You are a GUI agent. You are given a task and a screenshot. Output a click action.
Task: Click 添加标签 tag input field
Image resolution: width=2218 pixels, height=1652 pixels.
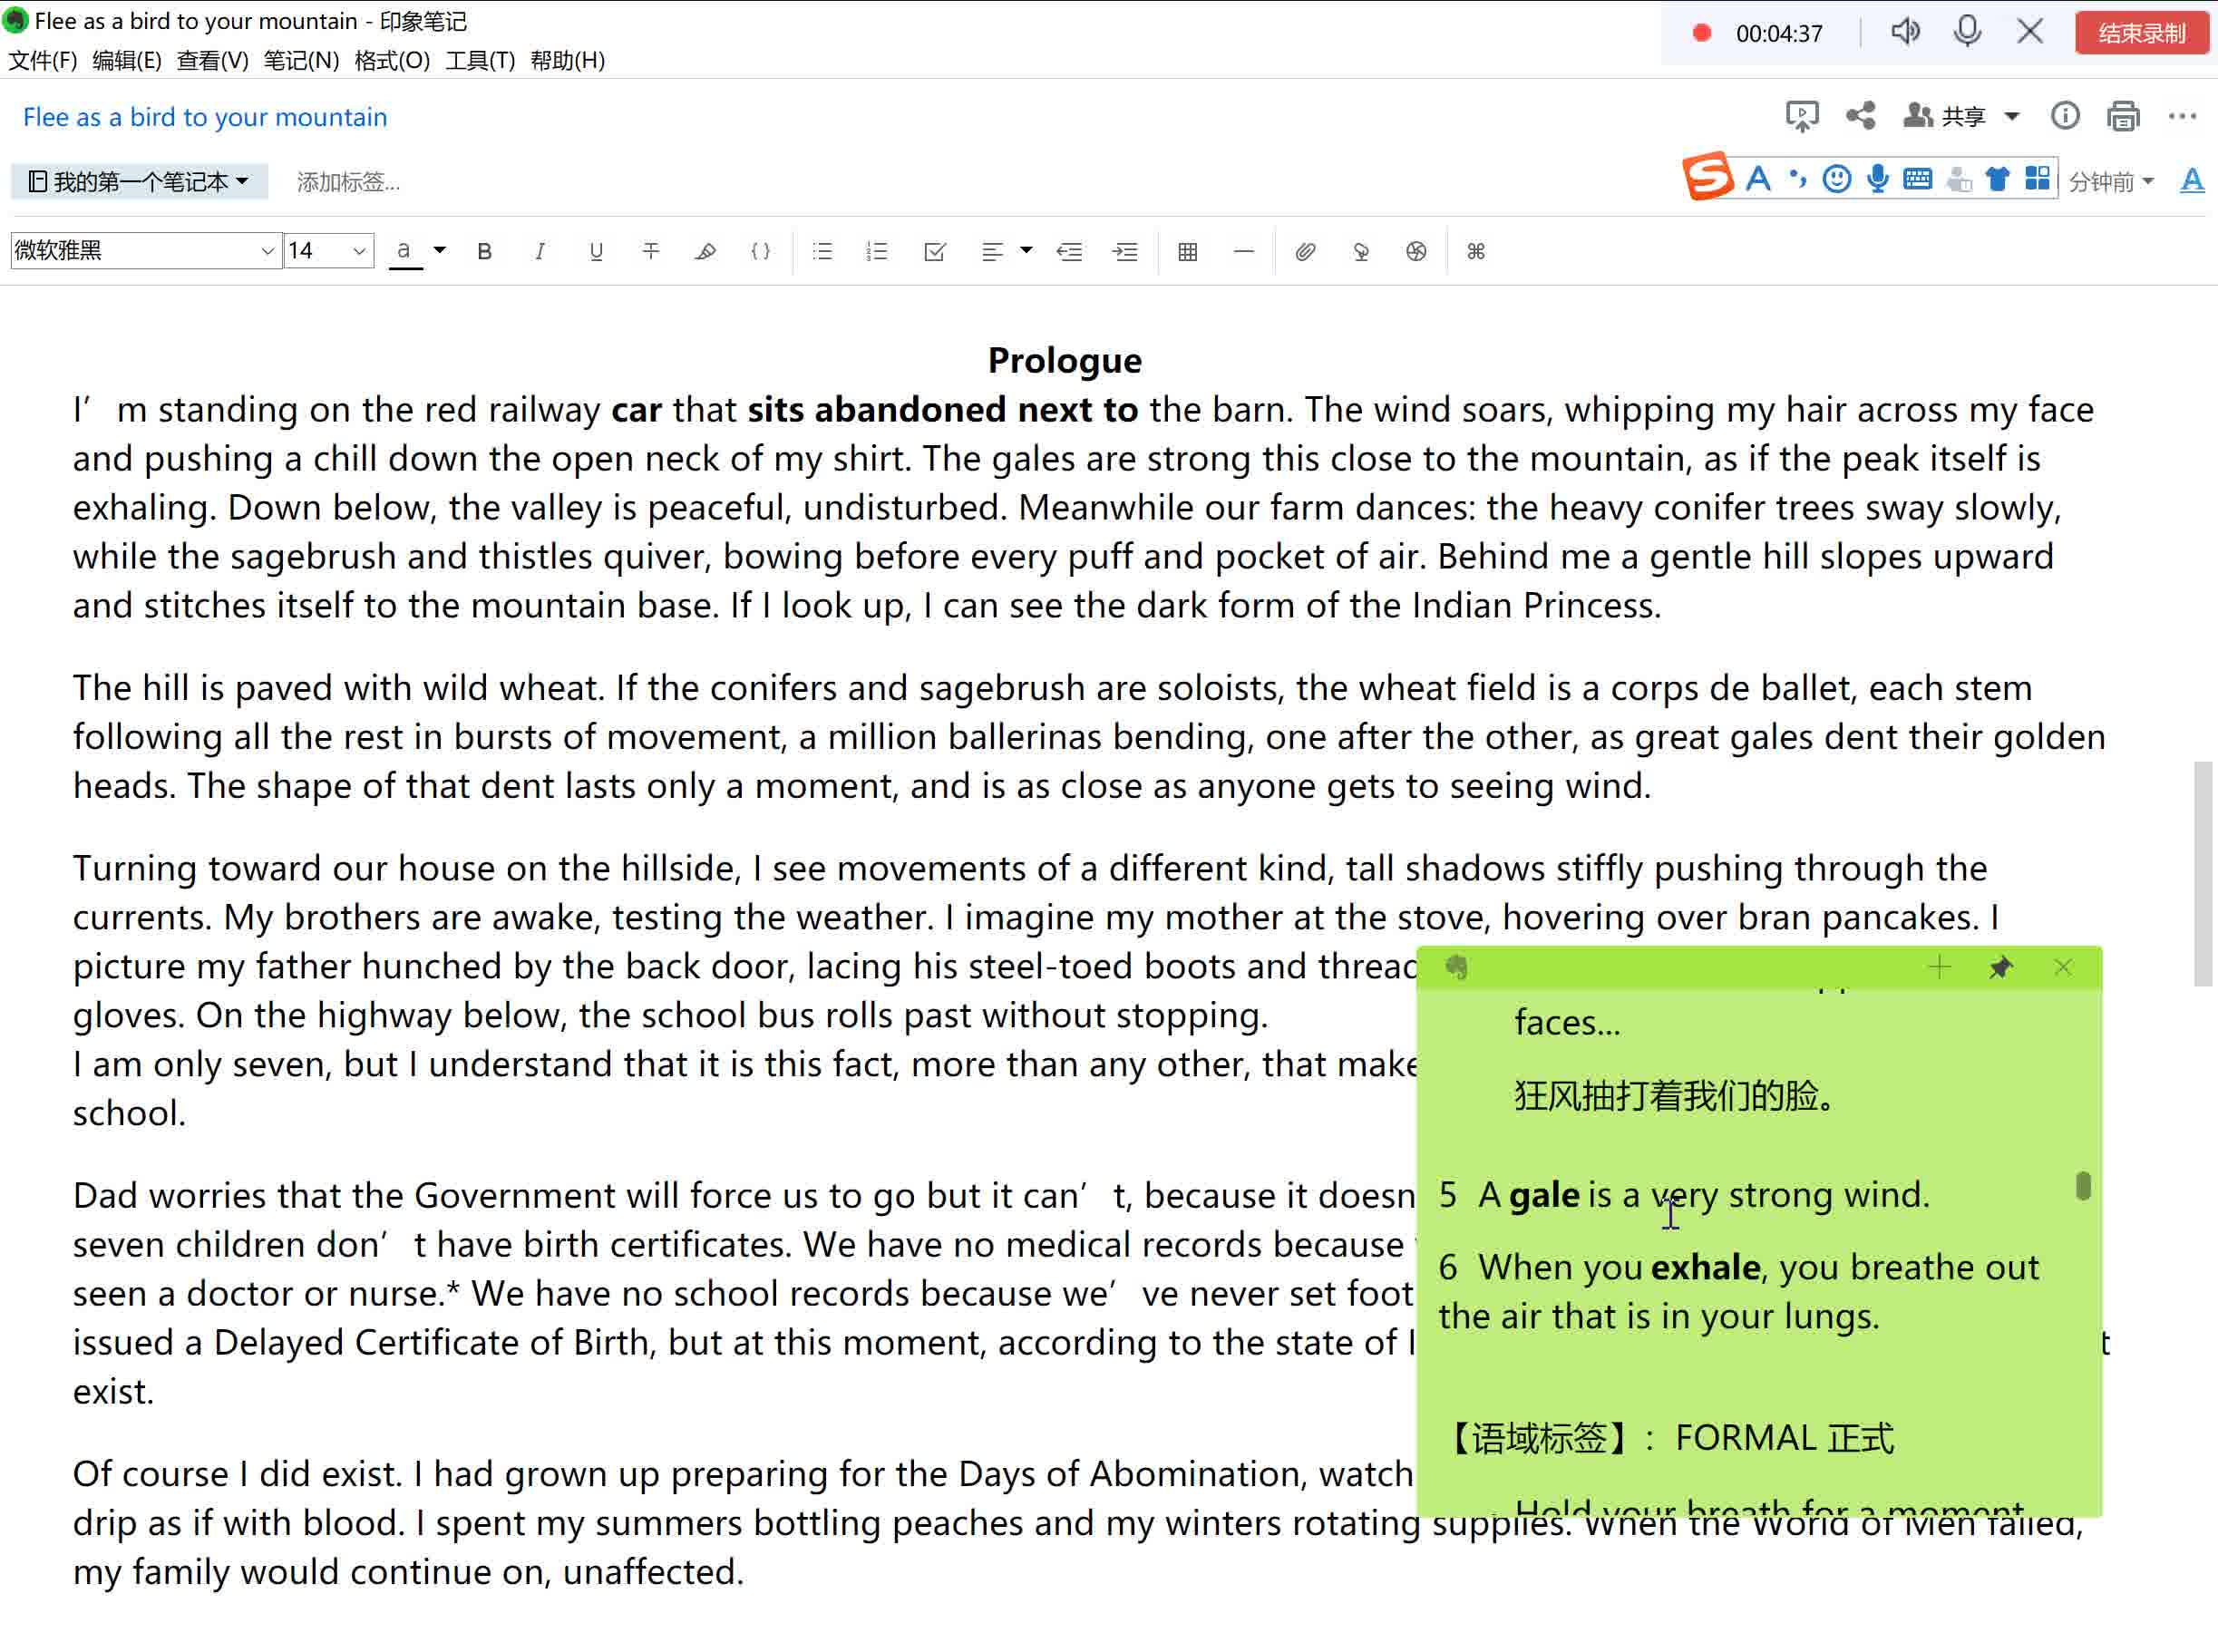point(348,181)
